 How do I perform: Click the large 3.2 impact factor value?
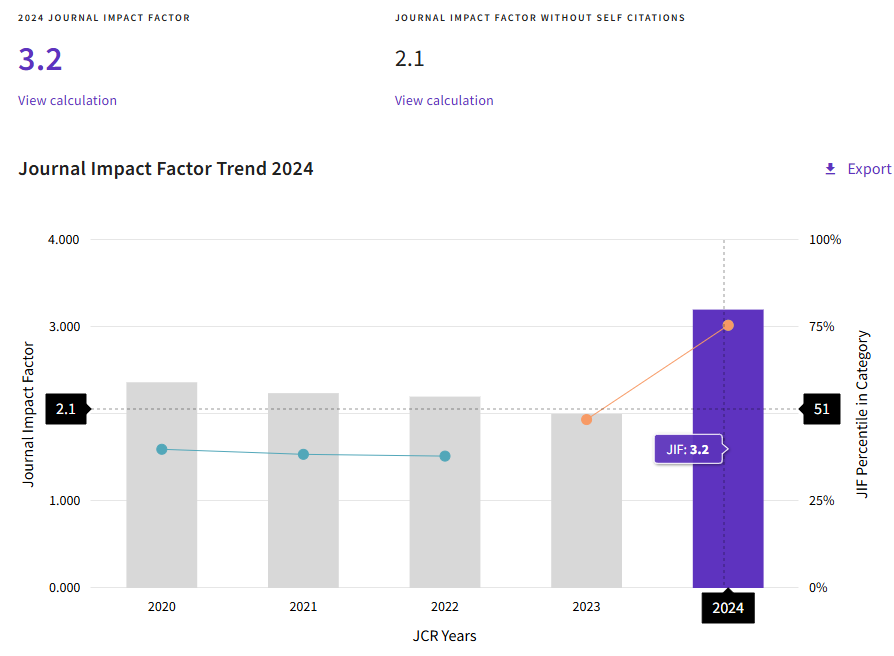click(x=40, y=59)
